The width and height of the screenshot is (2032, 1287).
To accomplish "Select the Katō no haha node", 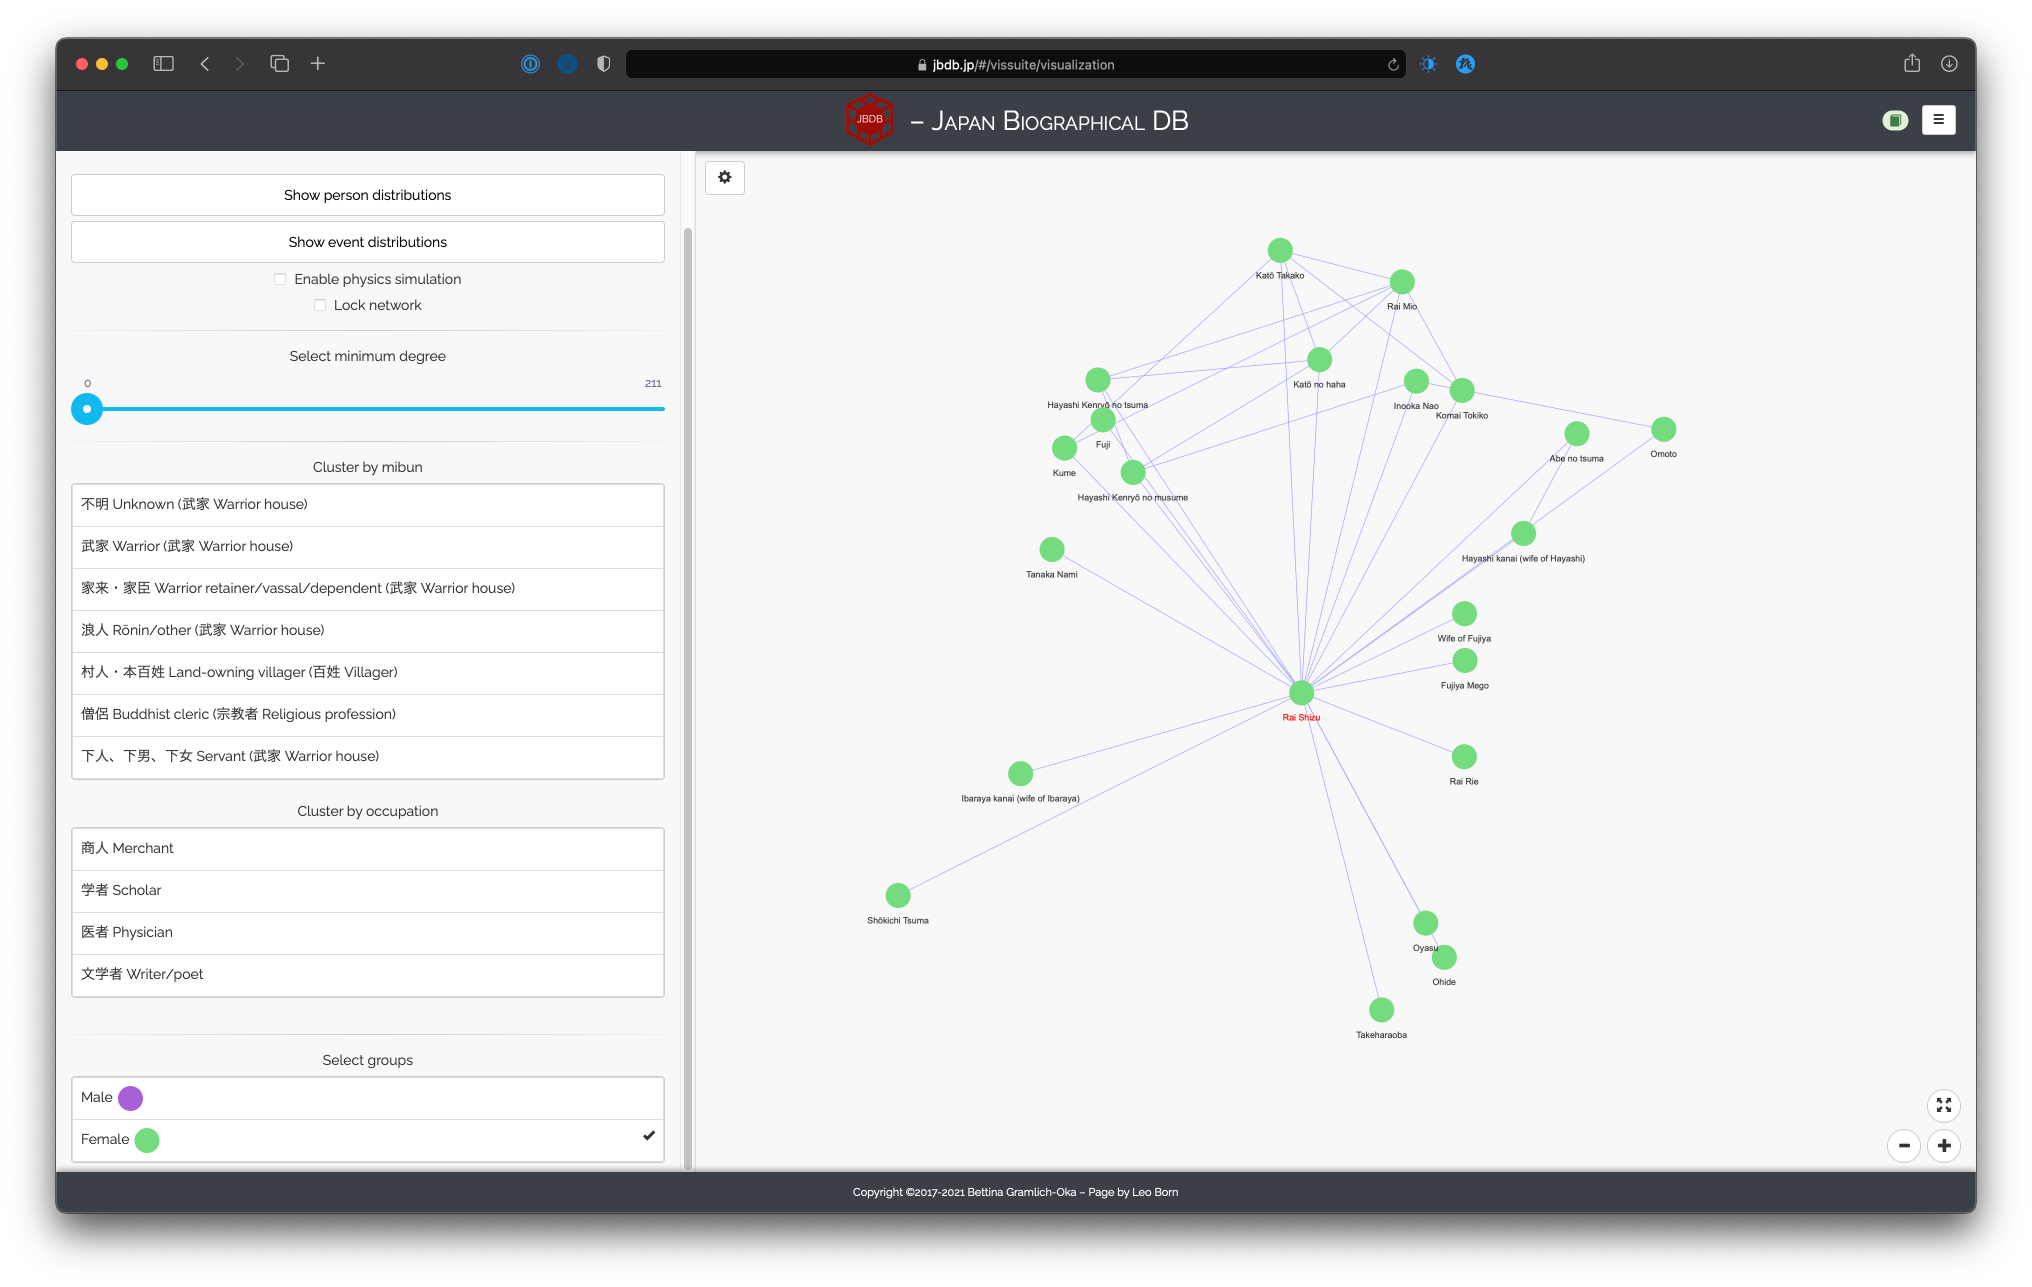I will click(x=1319, y=360).
